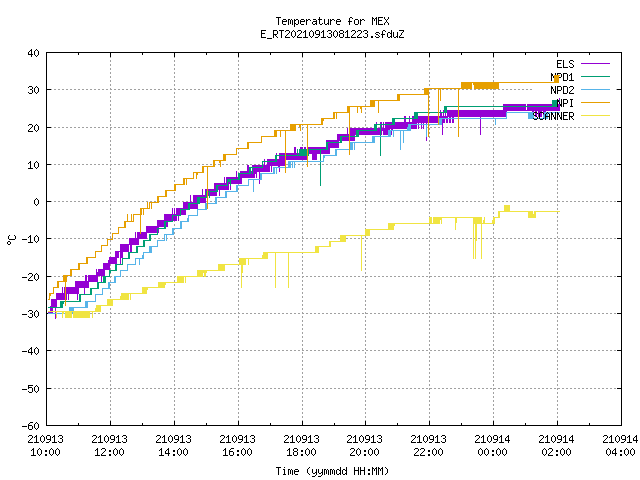640x480 pixels.
Task: Click the x-axis tick label 210913 20:00
Action: pos(364,446)
